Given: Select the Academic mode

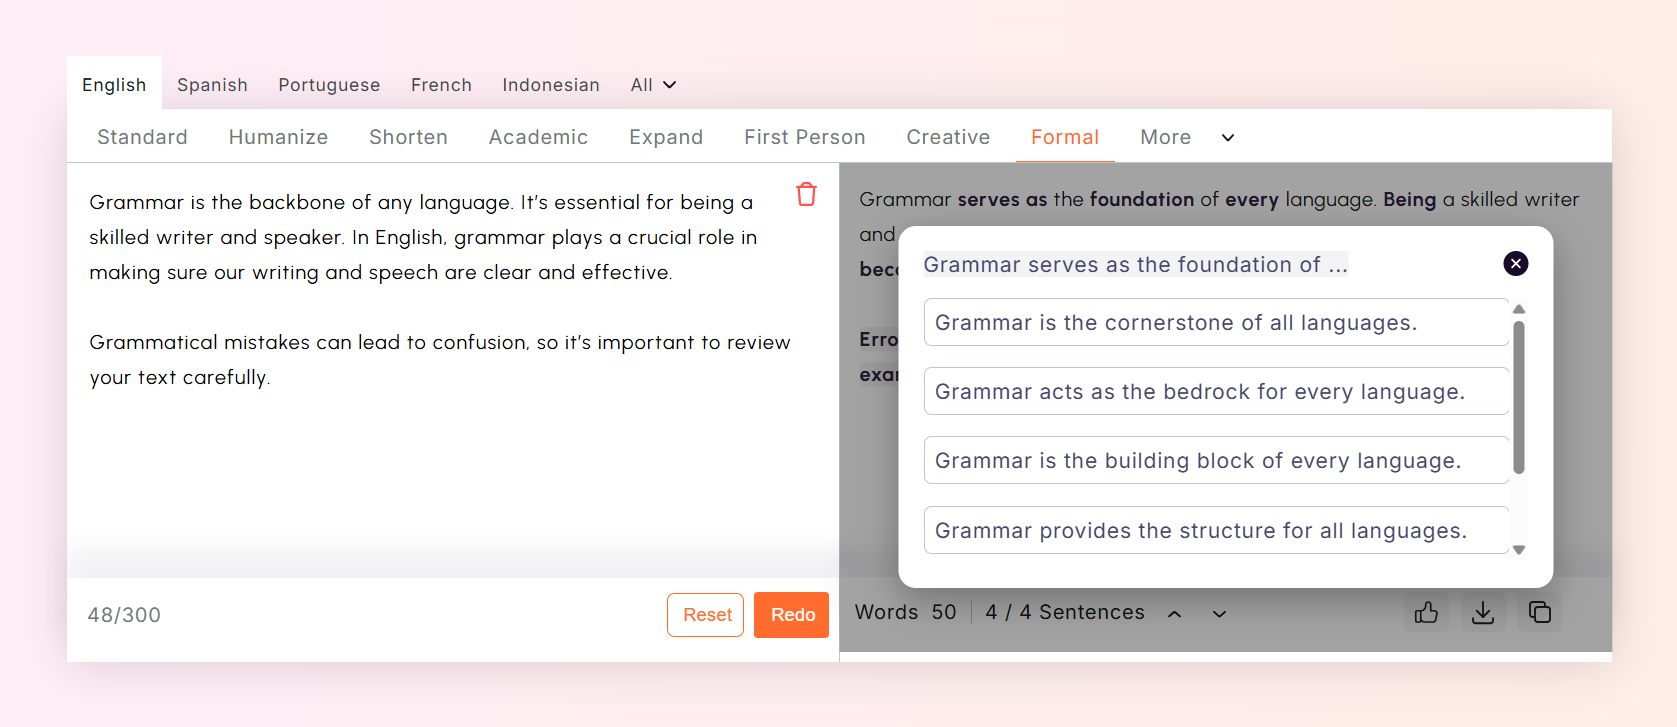Looking at the screenshot, I should tap(538, 137).
